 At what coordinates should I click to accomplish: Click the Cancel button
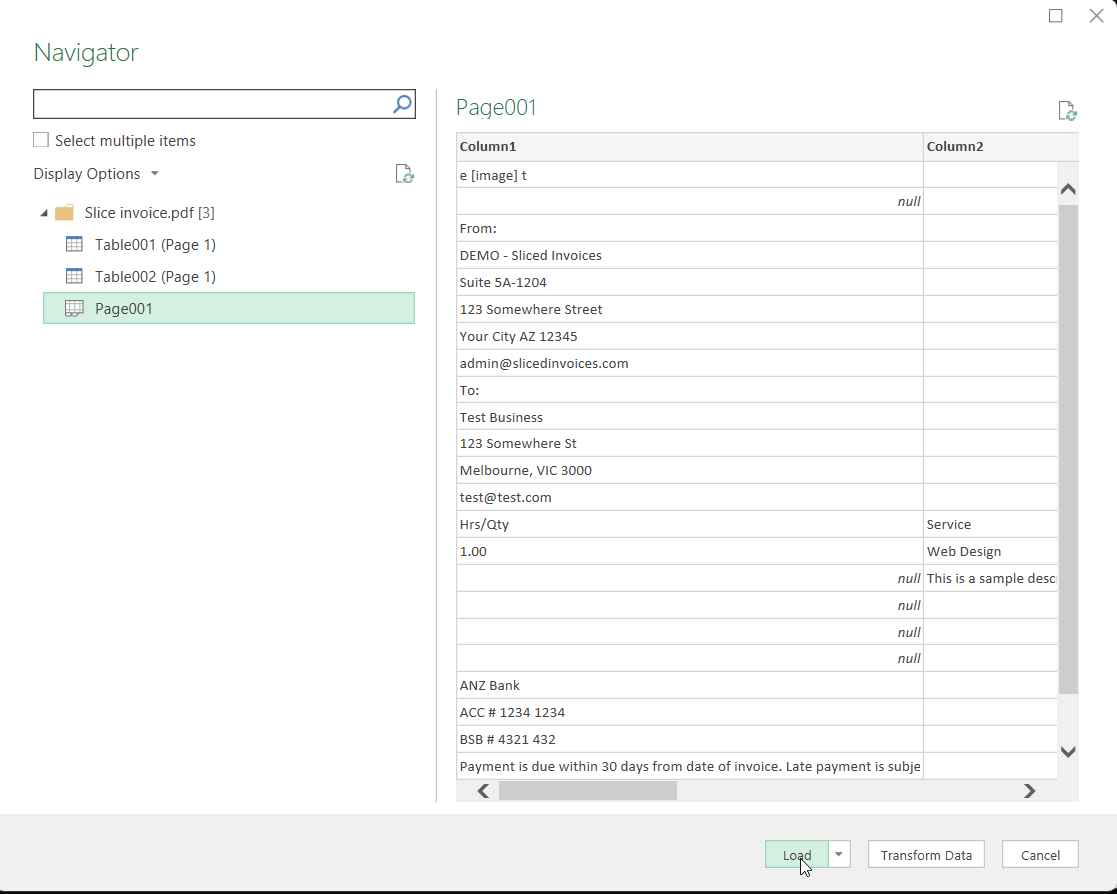(x=1039, y=854)
